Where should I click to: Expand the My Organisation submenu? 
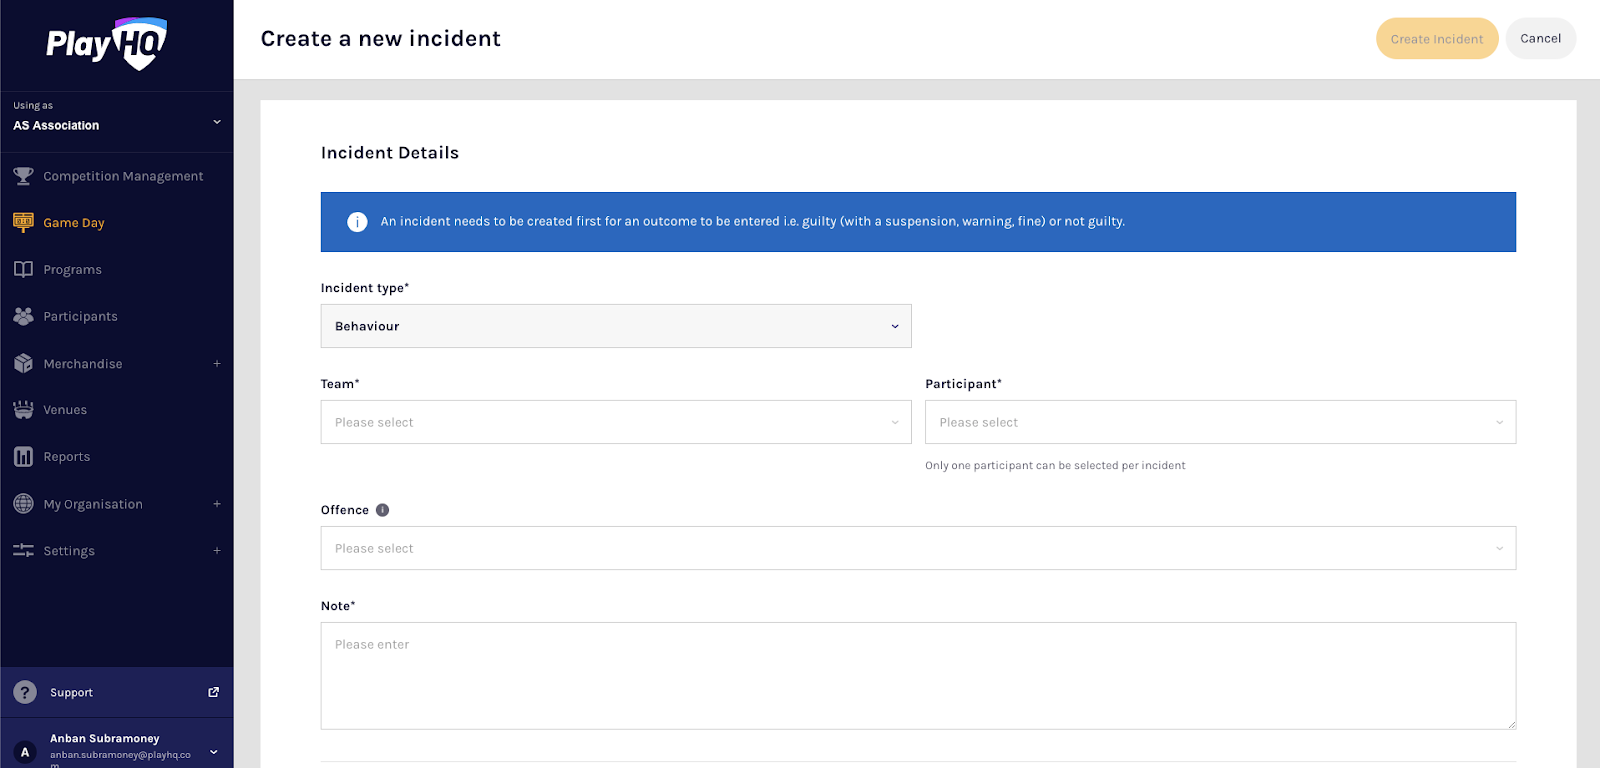[x=217, y=504]
